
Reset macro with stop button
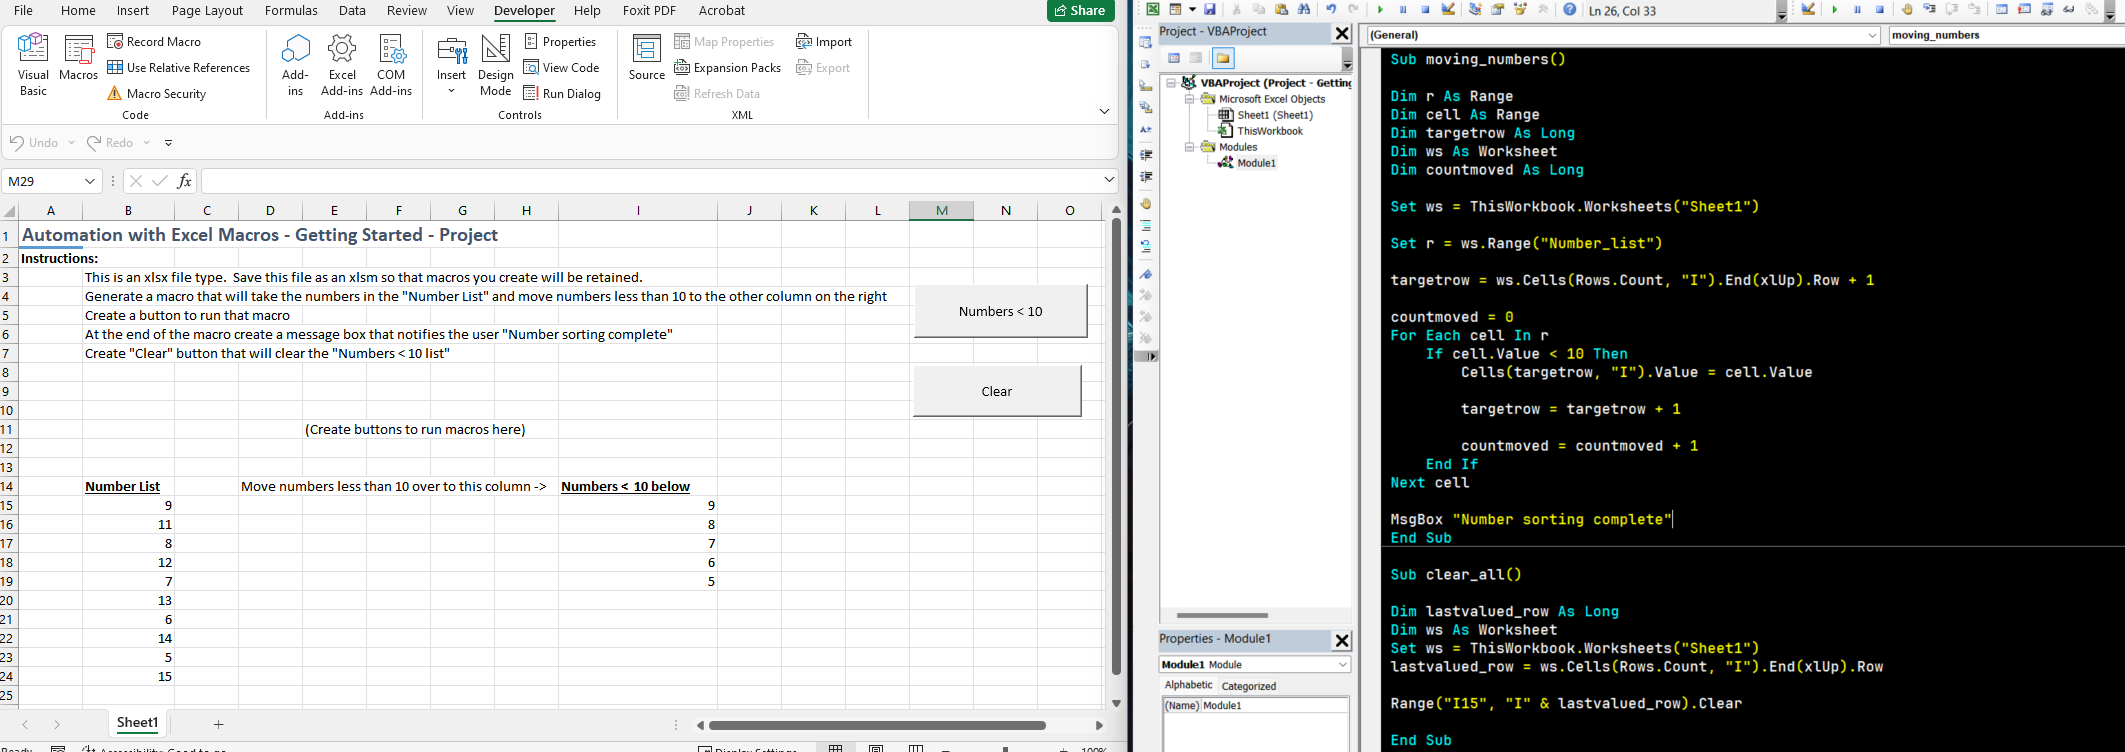click(1425, 9)
